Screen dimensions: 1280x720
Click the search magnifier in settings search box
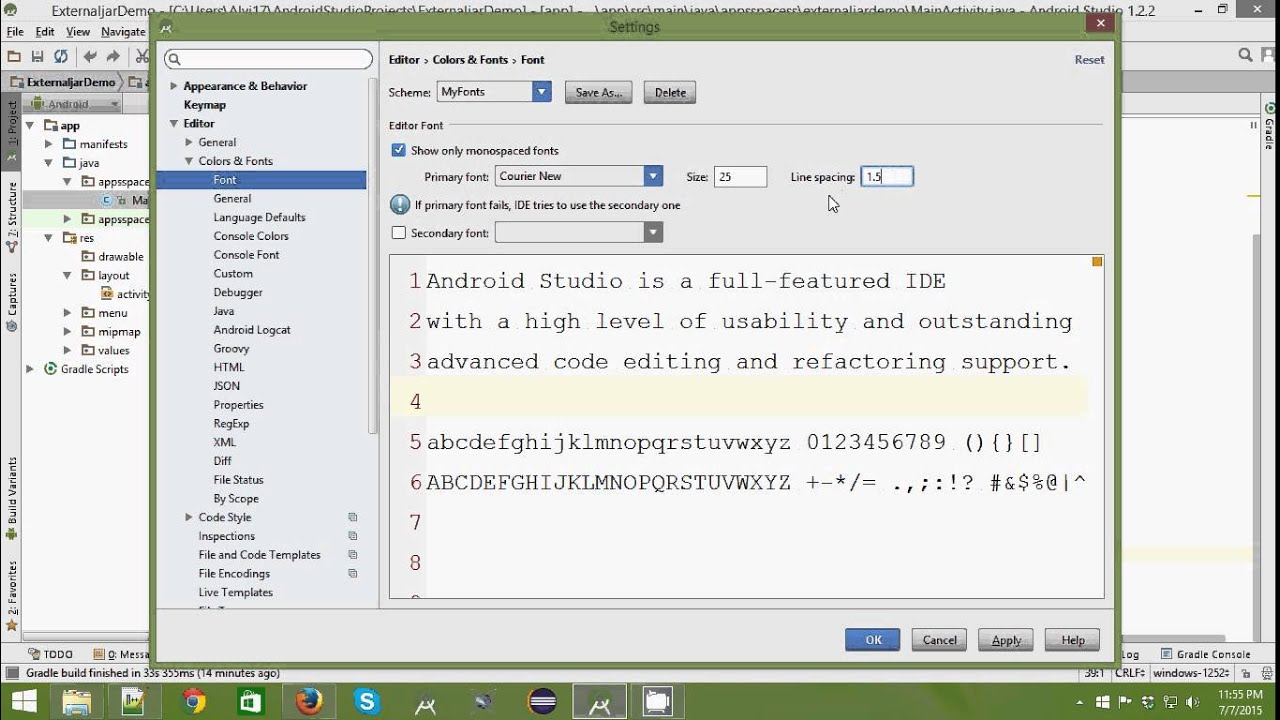pos(174,60)
